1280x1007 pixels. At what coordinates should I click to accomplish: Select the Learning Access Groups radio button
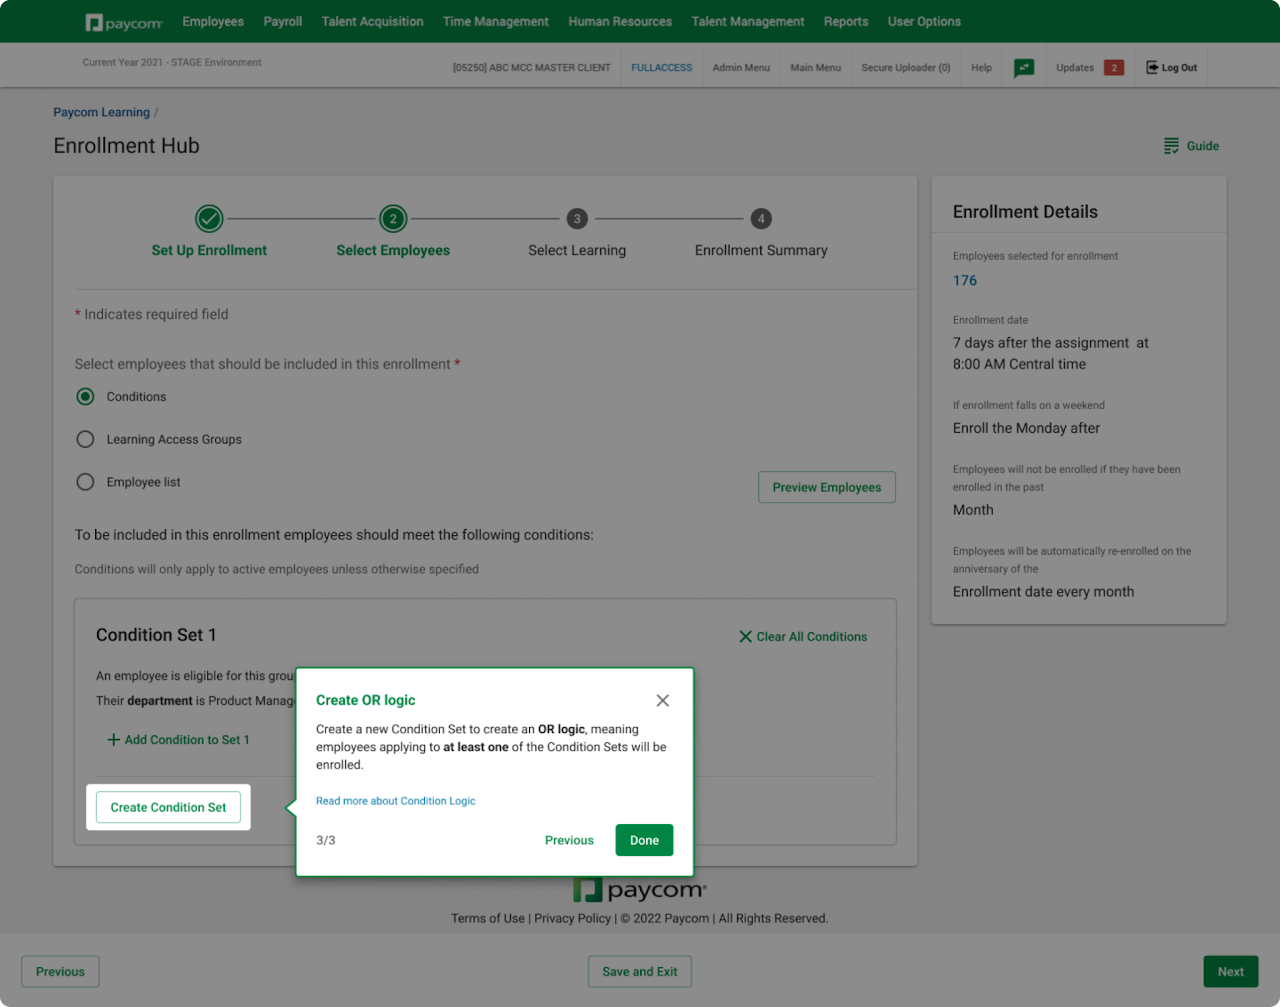point(86,439)
